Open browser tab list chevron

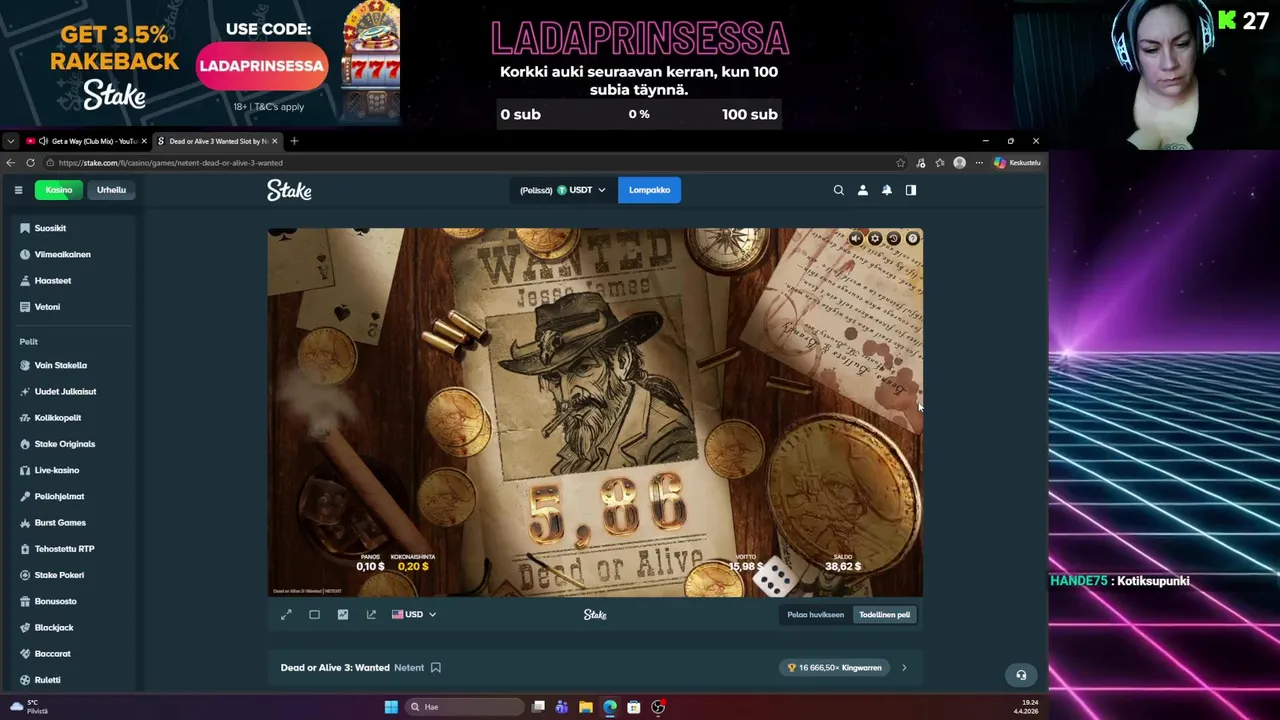click(x=10, y=141)
